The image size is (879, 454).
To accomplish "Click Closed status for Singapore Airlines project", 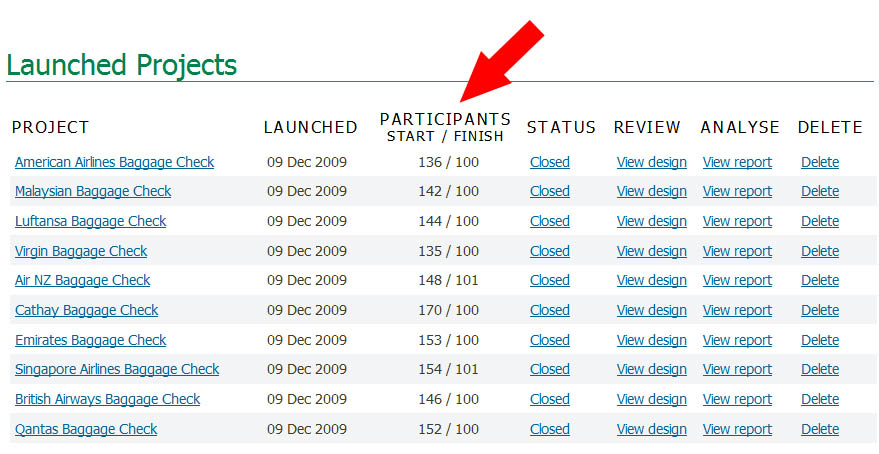I will 549,369.
